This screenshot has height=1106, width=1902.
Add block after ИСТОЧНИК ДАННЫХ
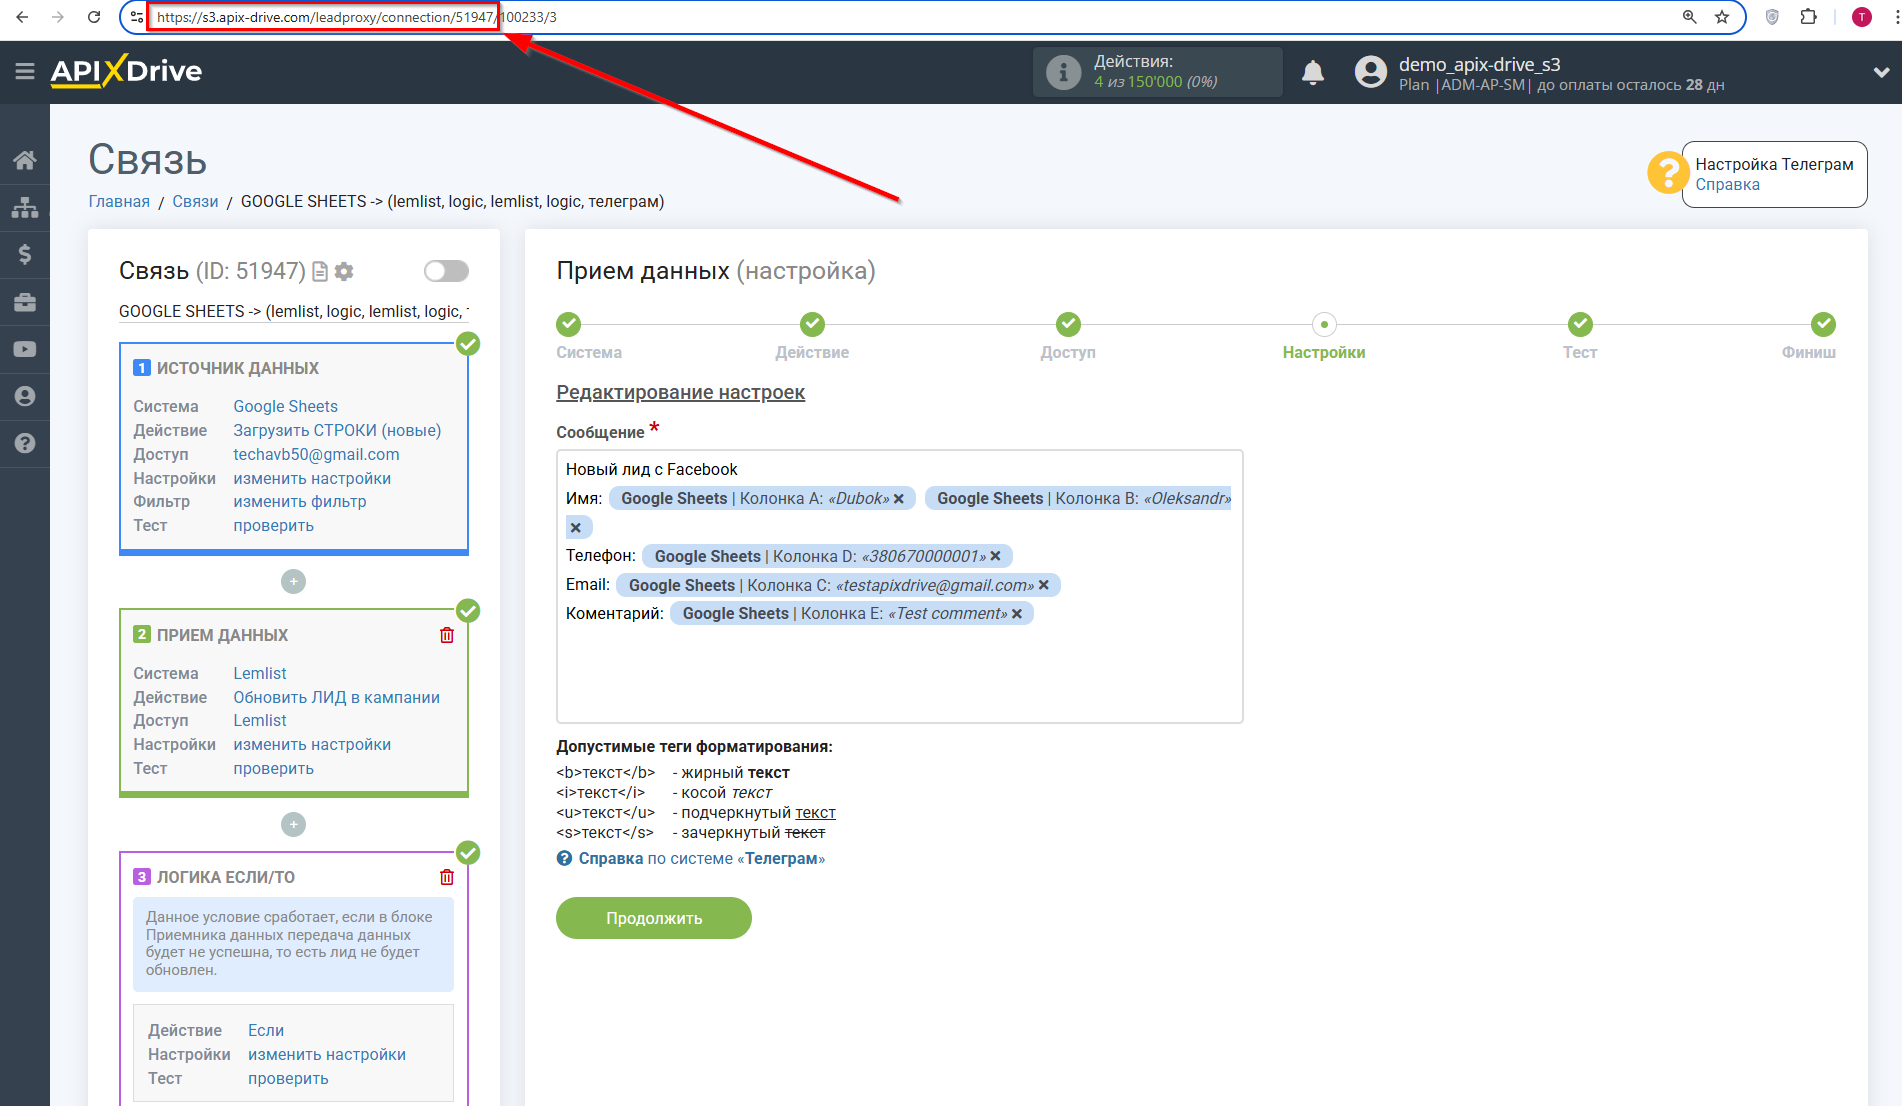(293, 581)
